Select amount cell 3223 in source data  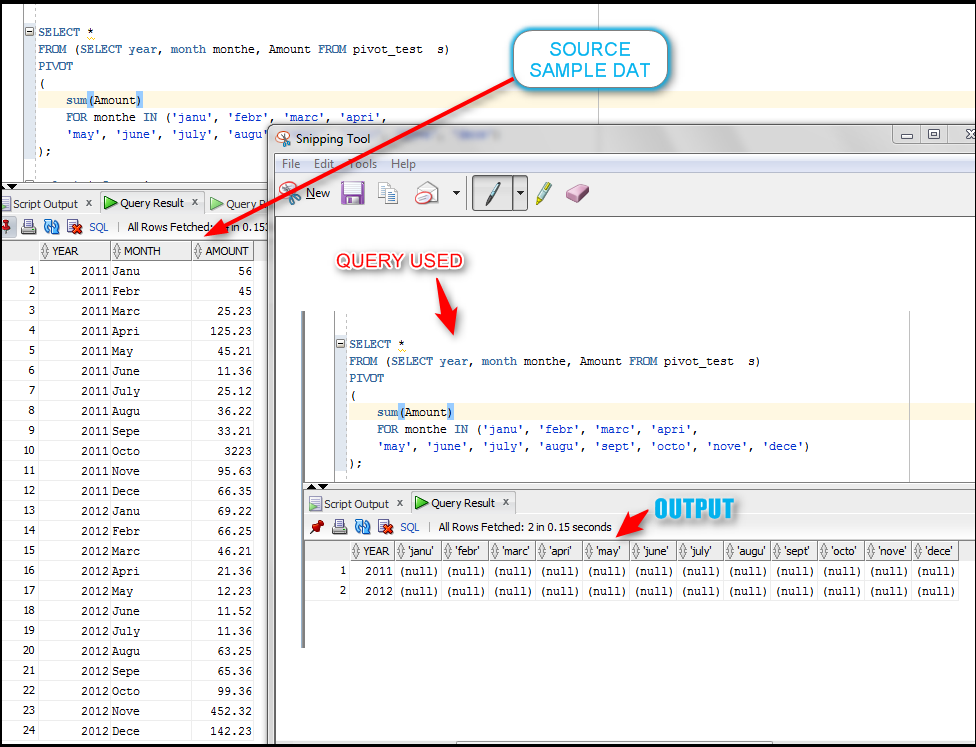pos(223,451)
